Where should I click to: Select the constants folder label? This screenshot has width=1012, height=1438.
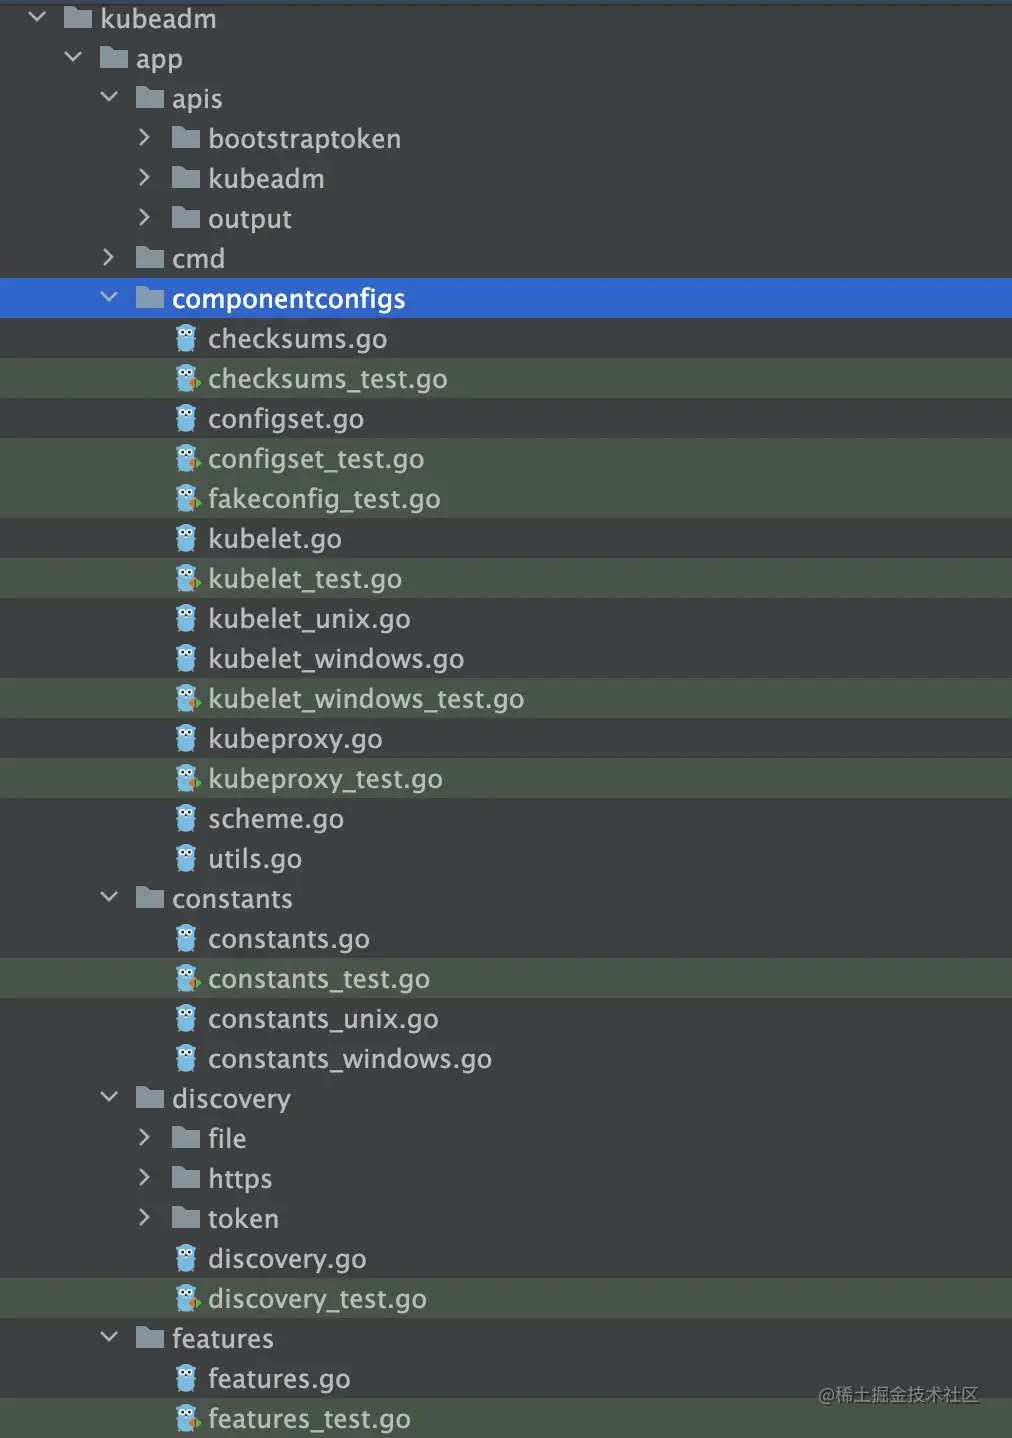[232, 899]
